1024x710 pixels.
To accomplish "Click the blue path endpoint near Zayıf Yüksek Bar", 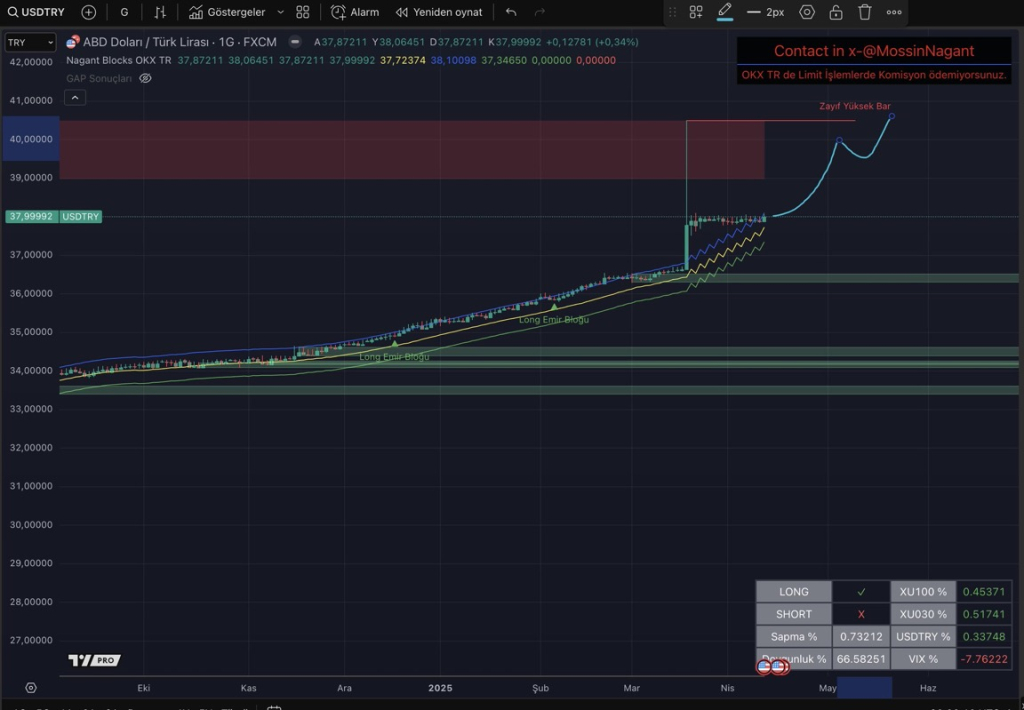I will tap(891, 116).
